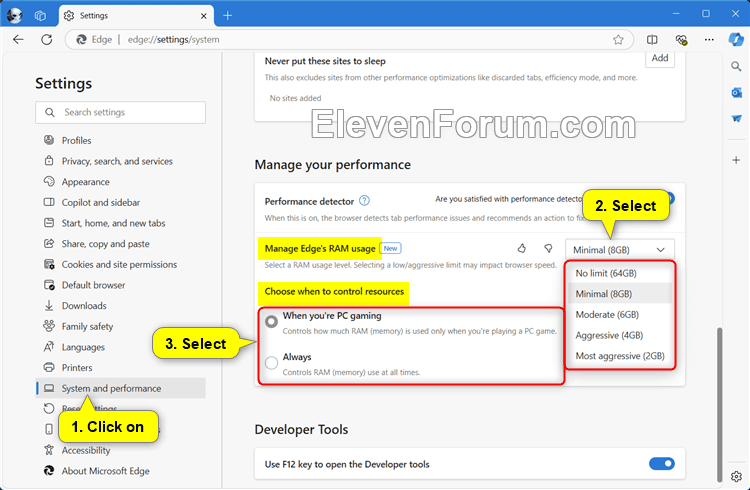Click the address bar URL
This screenshot has width=750, height=490.
tap(173, 40)
